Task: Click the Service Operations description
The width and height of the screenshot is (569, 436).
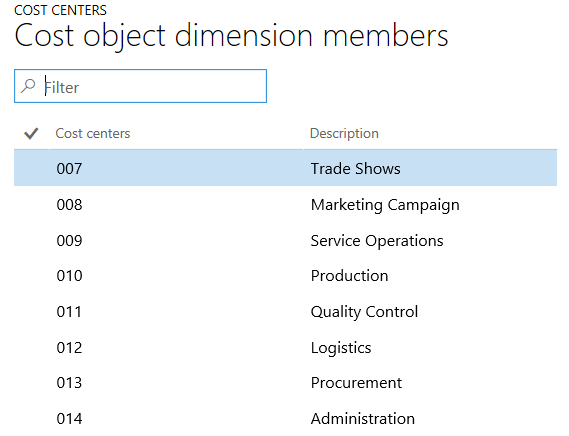Action: (x=377, y=241)
